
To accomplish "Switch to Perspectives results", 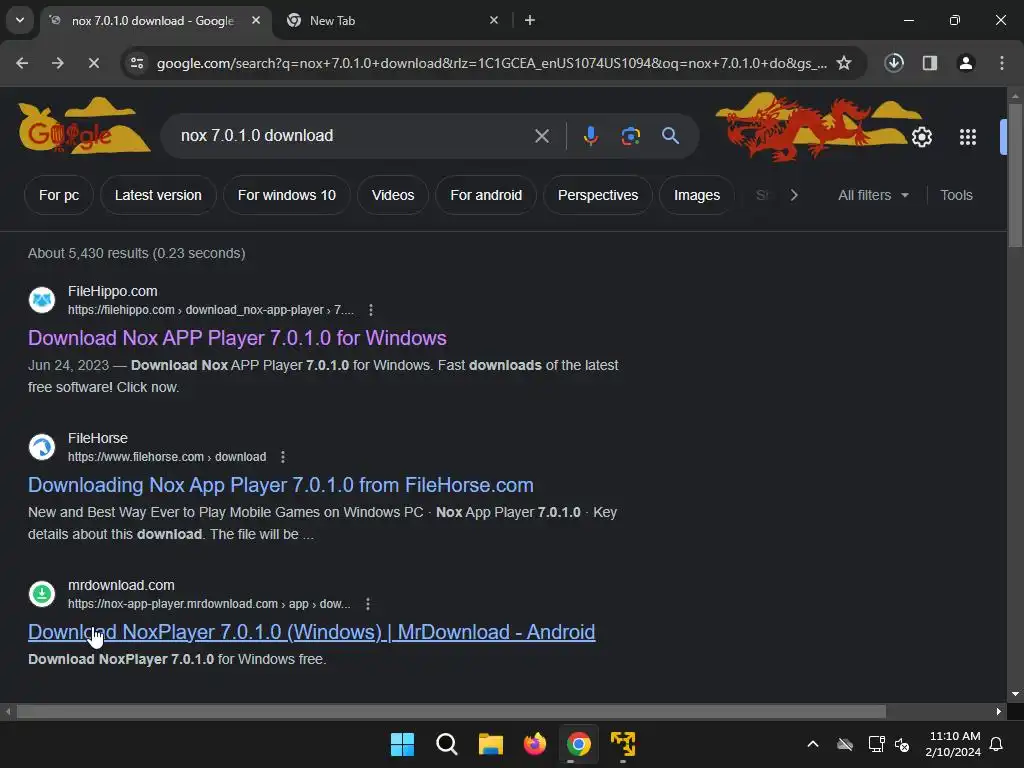I will click(x=598, y=195).
